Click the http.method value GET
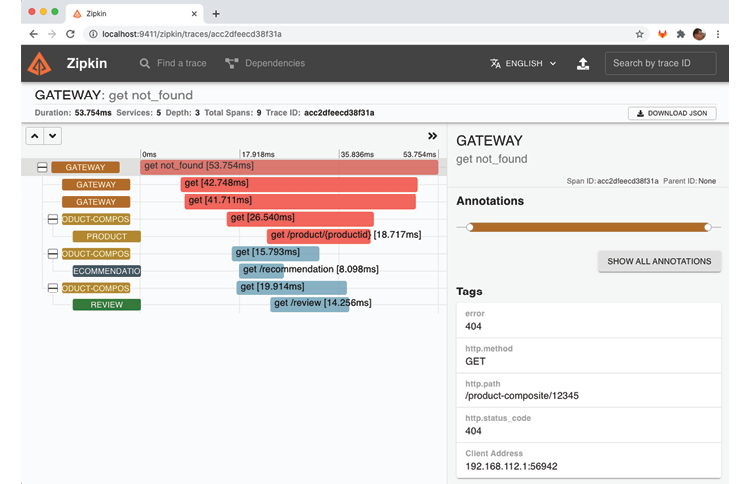This screenshot has width=750, height=484. pyautogui.click(x=475, y=362)
